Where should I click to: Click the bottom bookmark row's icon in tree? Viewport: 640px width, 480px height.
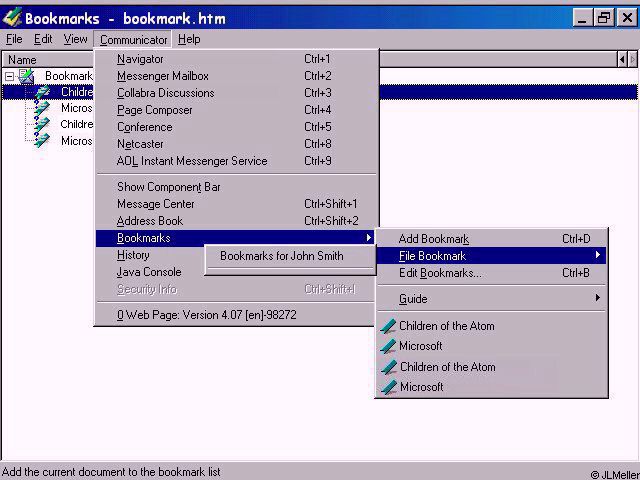42,141
